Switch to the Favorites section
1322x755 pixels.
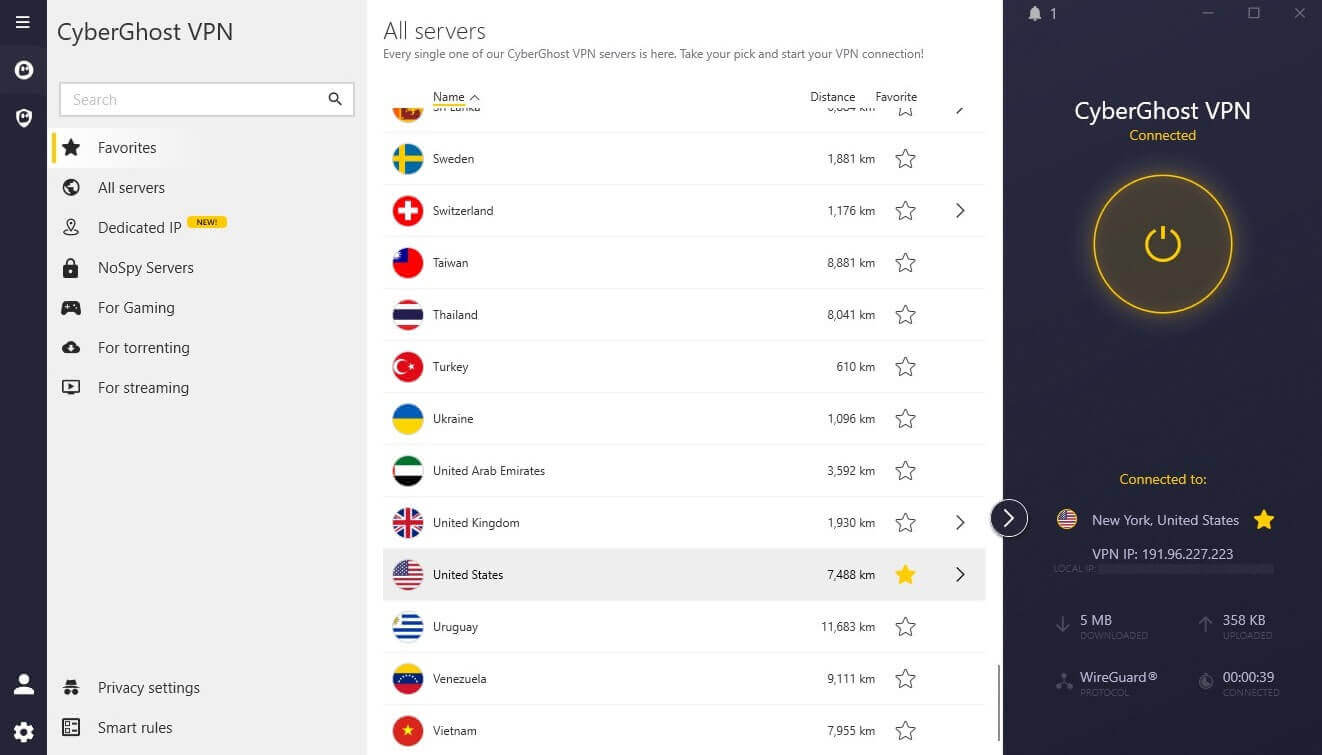point(127,147)
